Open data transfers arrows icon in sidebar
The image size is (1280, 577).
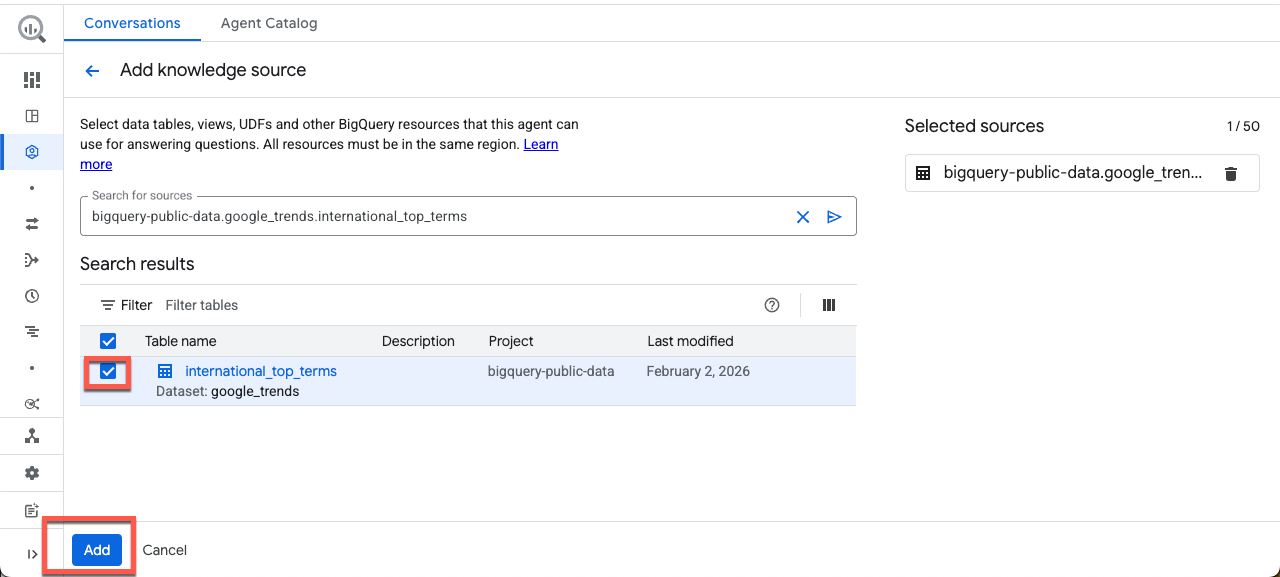[x=32, y=224]
